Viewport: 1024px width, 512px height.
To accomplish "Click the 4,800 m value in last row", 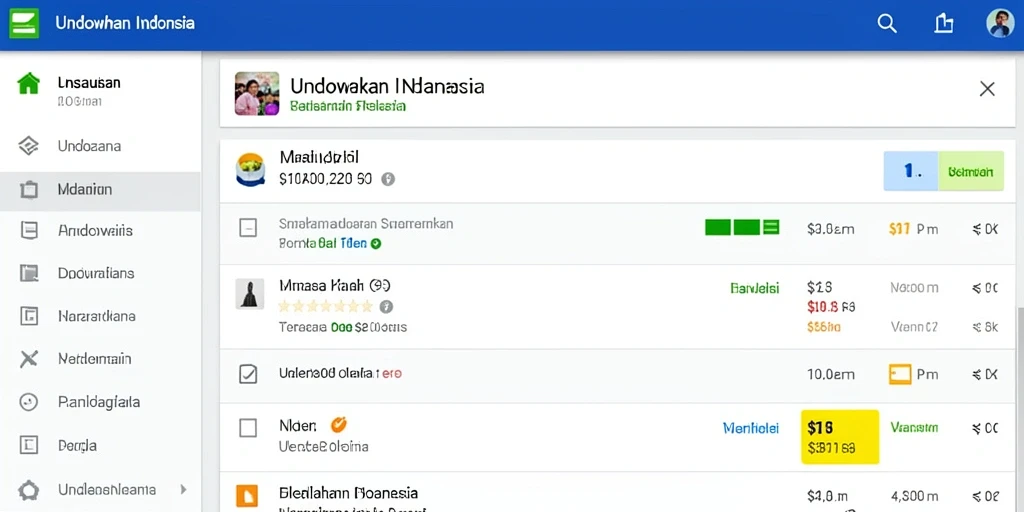I will [914, 496].
